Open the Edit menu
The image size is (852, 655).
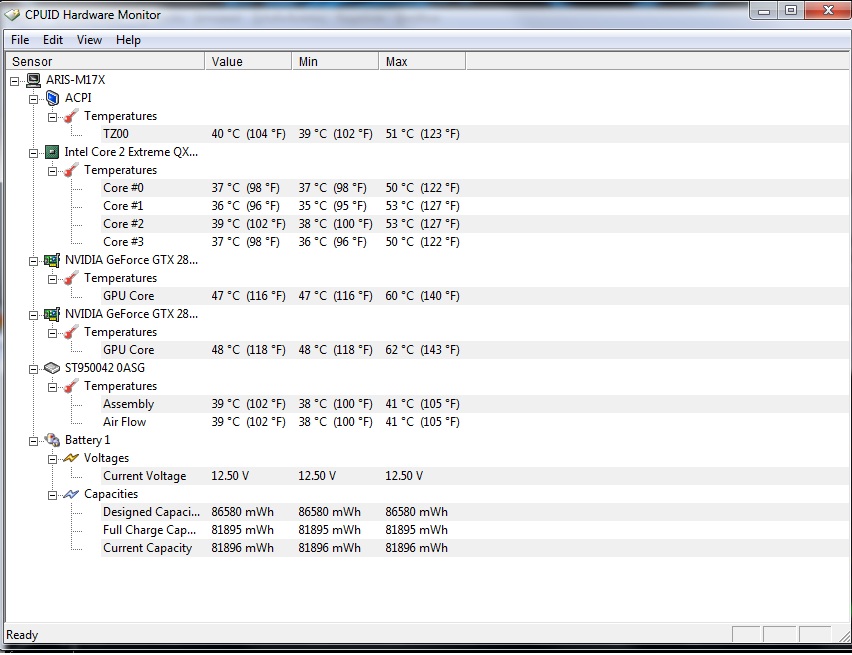click(x=53, y=40)
